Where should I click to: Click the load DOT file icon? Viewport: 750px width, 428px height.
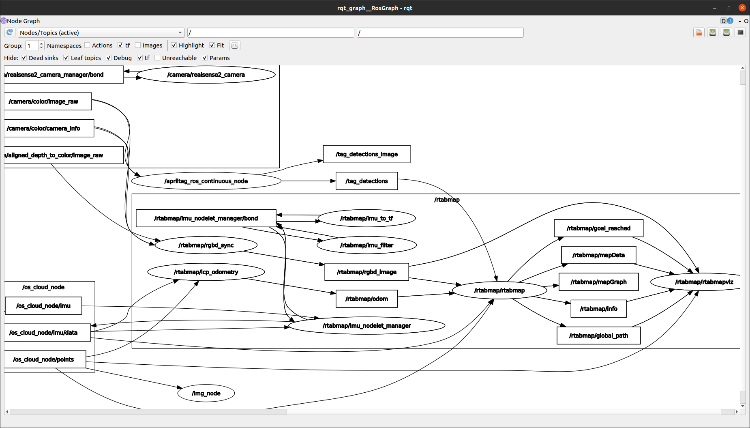(698, 32)
